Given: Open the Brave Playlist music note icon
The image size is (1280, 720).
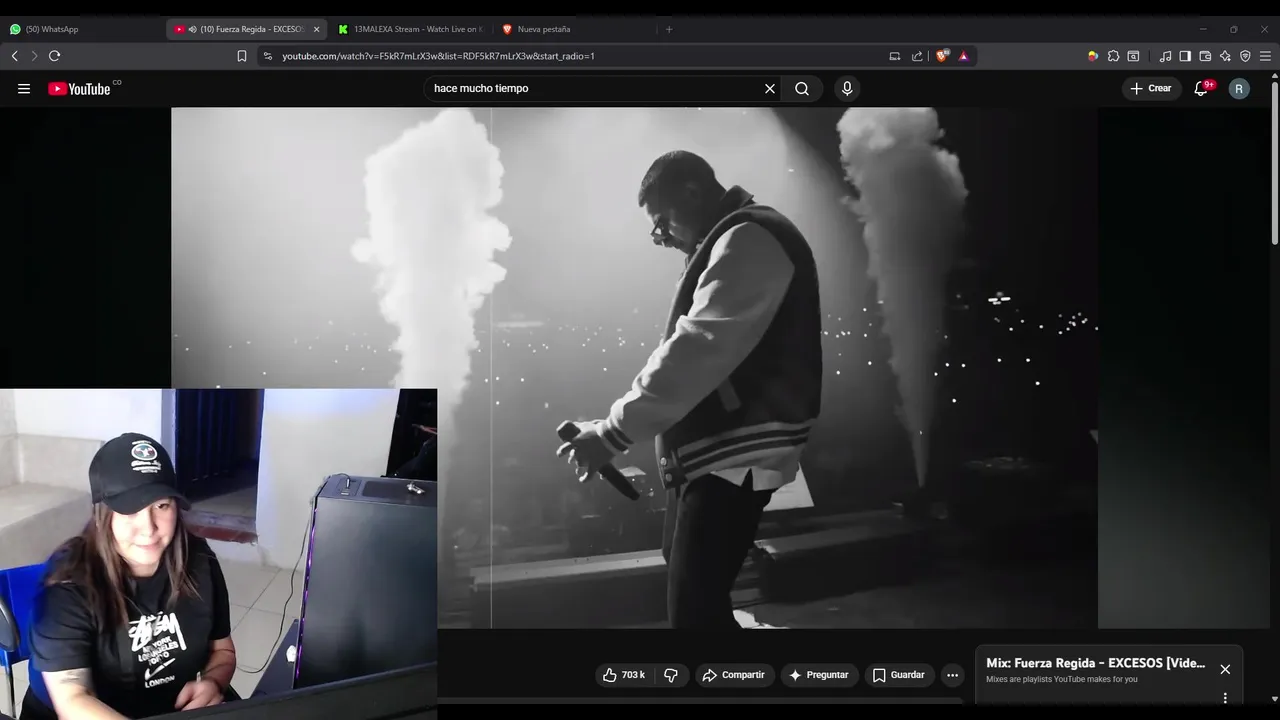Looking at the screenshot, I should 1165,56.
